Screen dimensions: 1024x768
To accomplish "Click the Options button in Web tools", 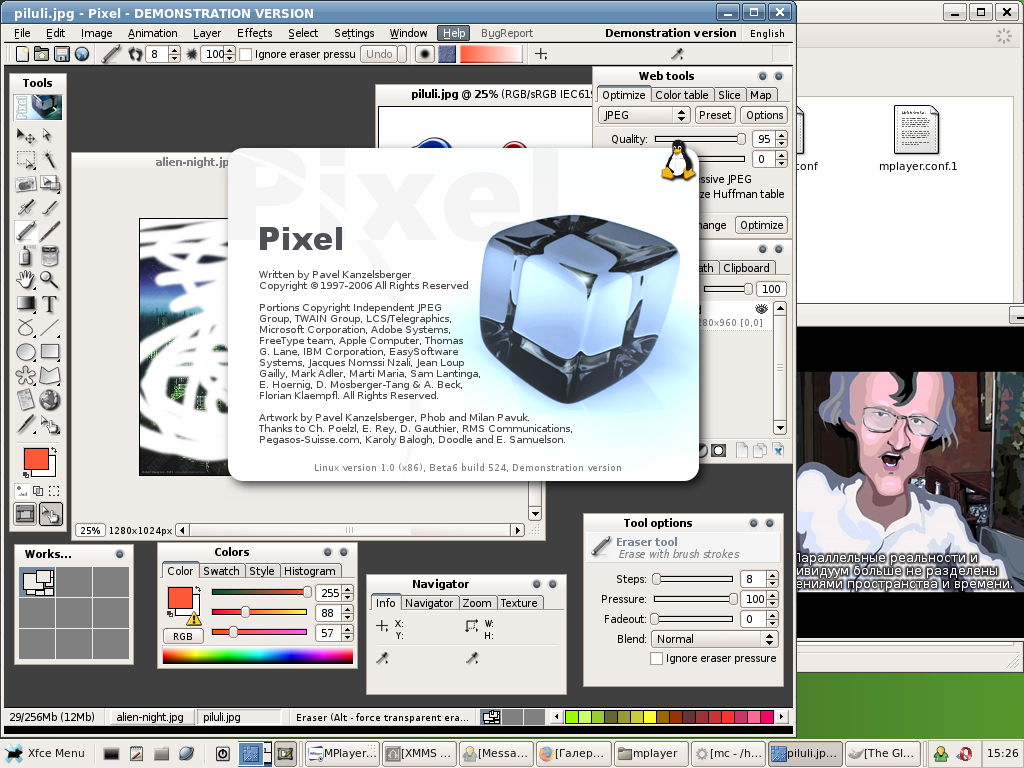I will tap(764, 115).
